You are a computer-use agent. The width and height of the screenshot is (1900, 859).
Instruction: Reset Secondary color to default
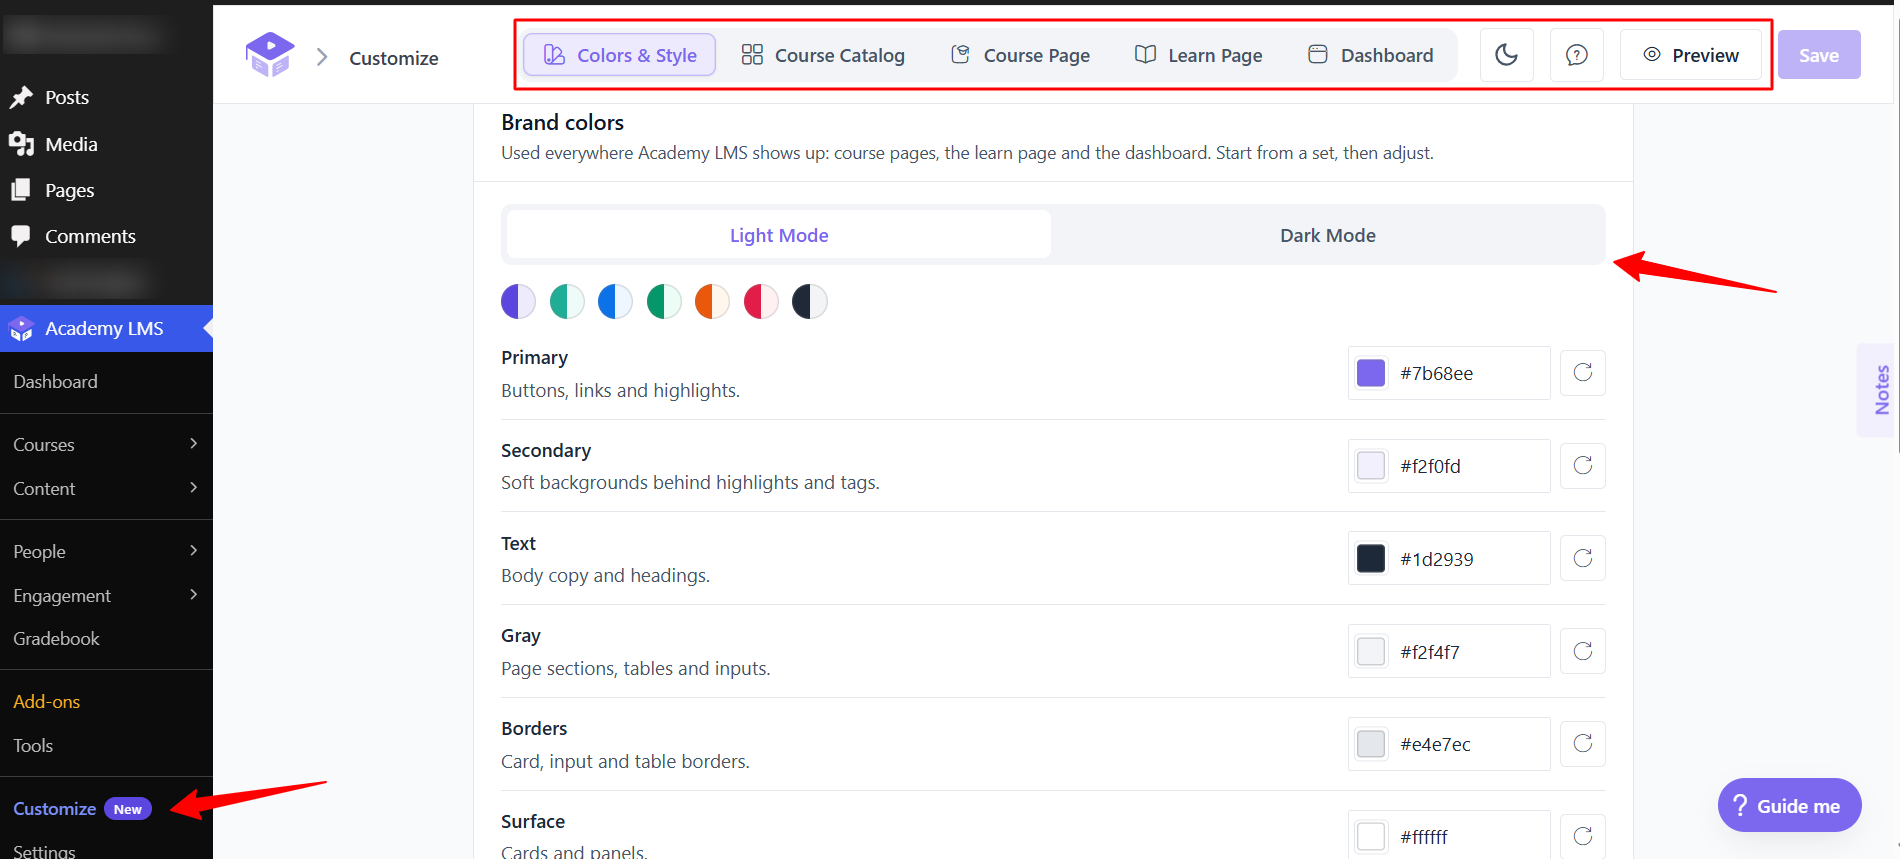click(x=1583, y=465)
